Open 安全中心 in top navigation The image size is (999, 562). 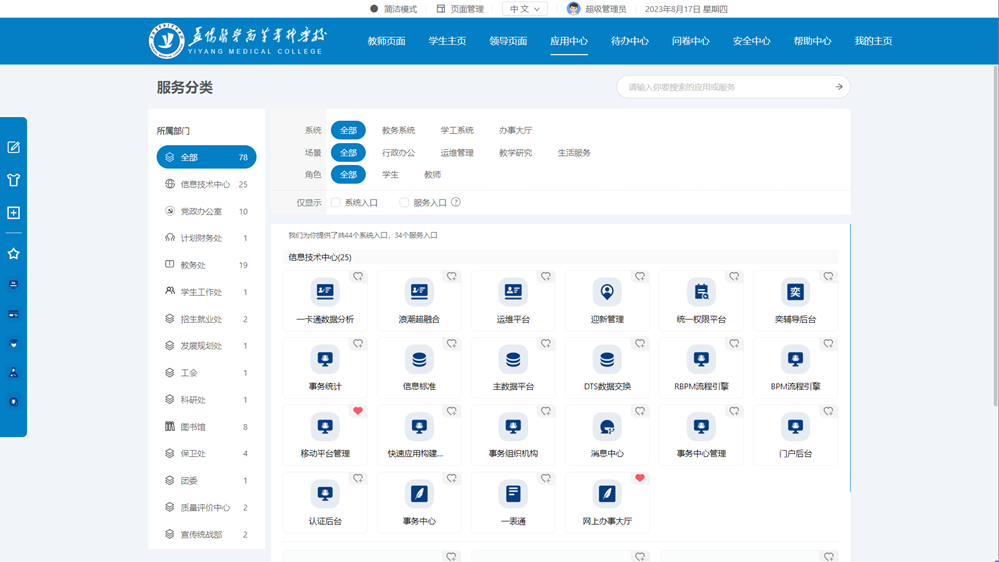pyautogui.click(x=751, y=41)
